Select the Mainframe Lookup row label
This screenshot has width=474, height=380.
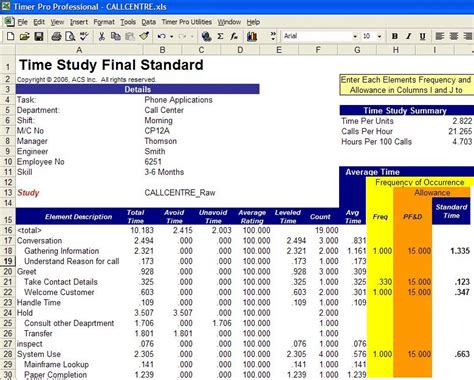pos(56,364)
